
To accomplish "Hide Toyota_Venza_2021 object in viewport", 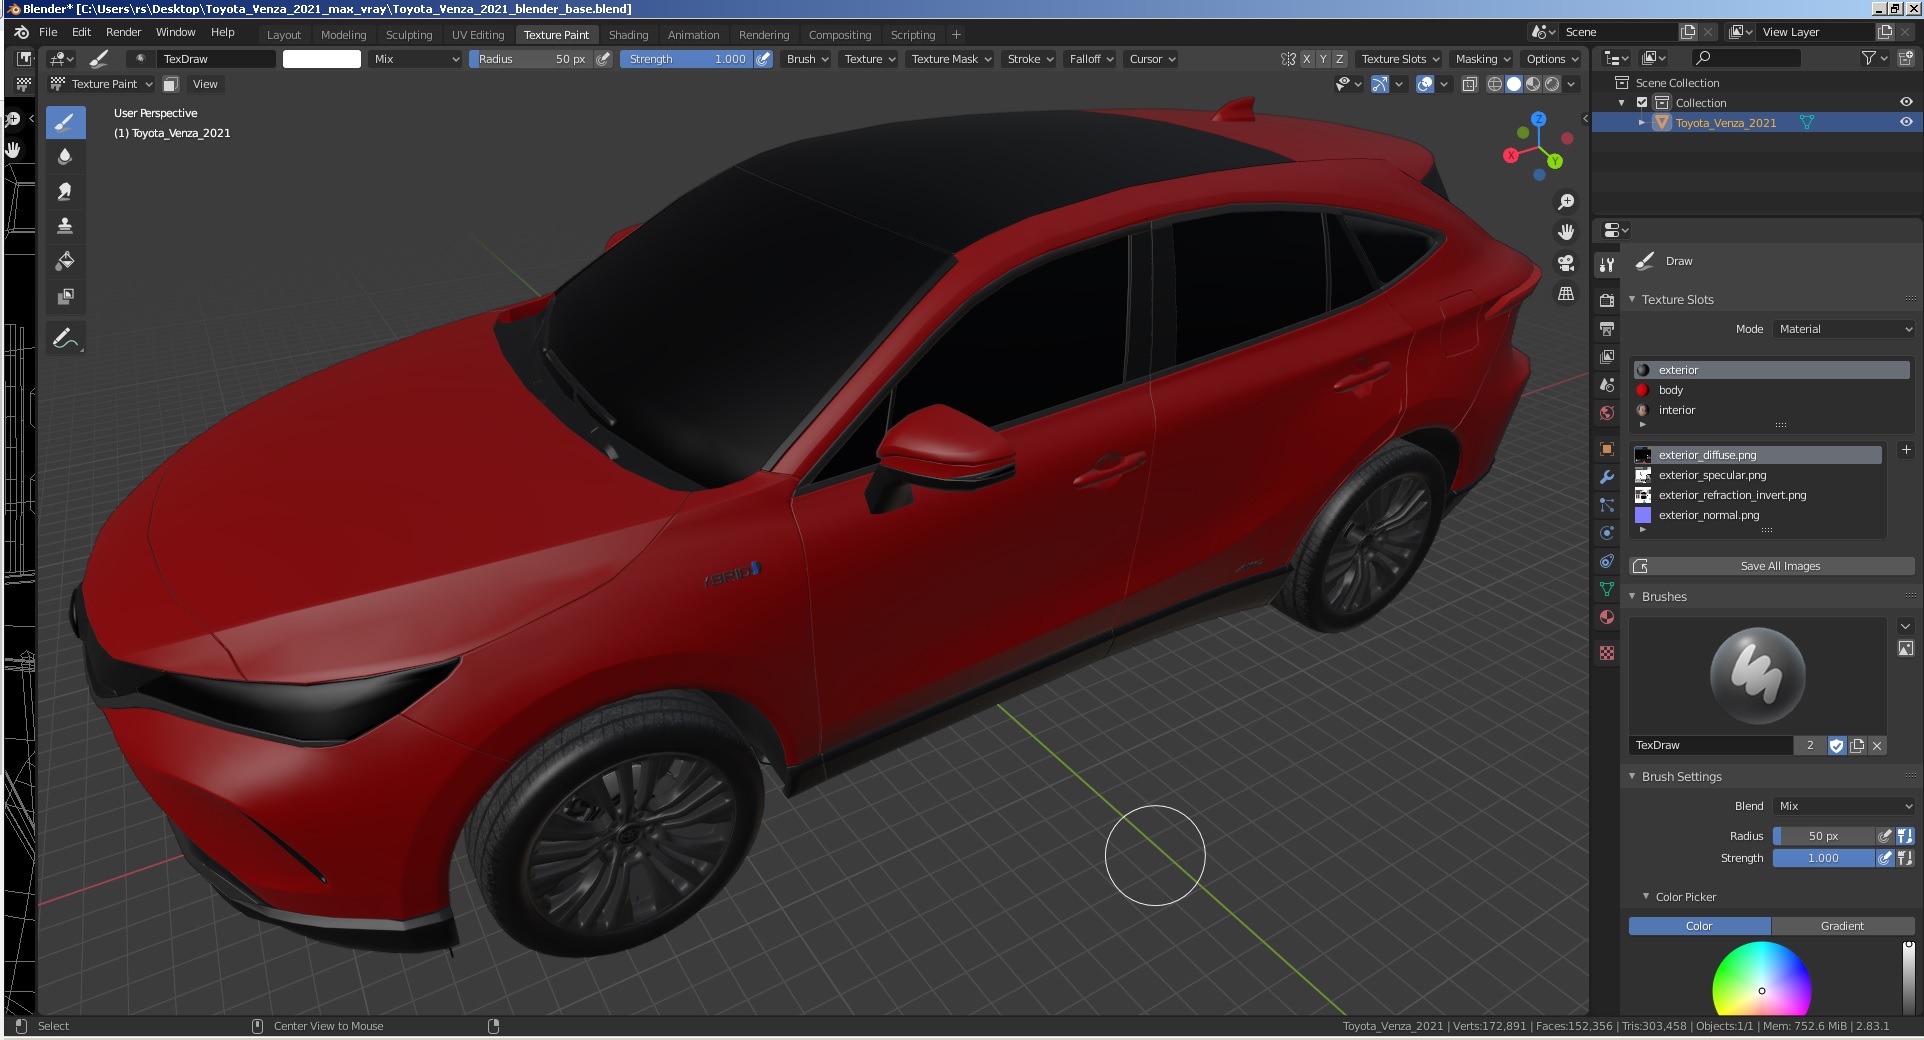I will pyautogui.click(x=1906, y=122).
